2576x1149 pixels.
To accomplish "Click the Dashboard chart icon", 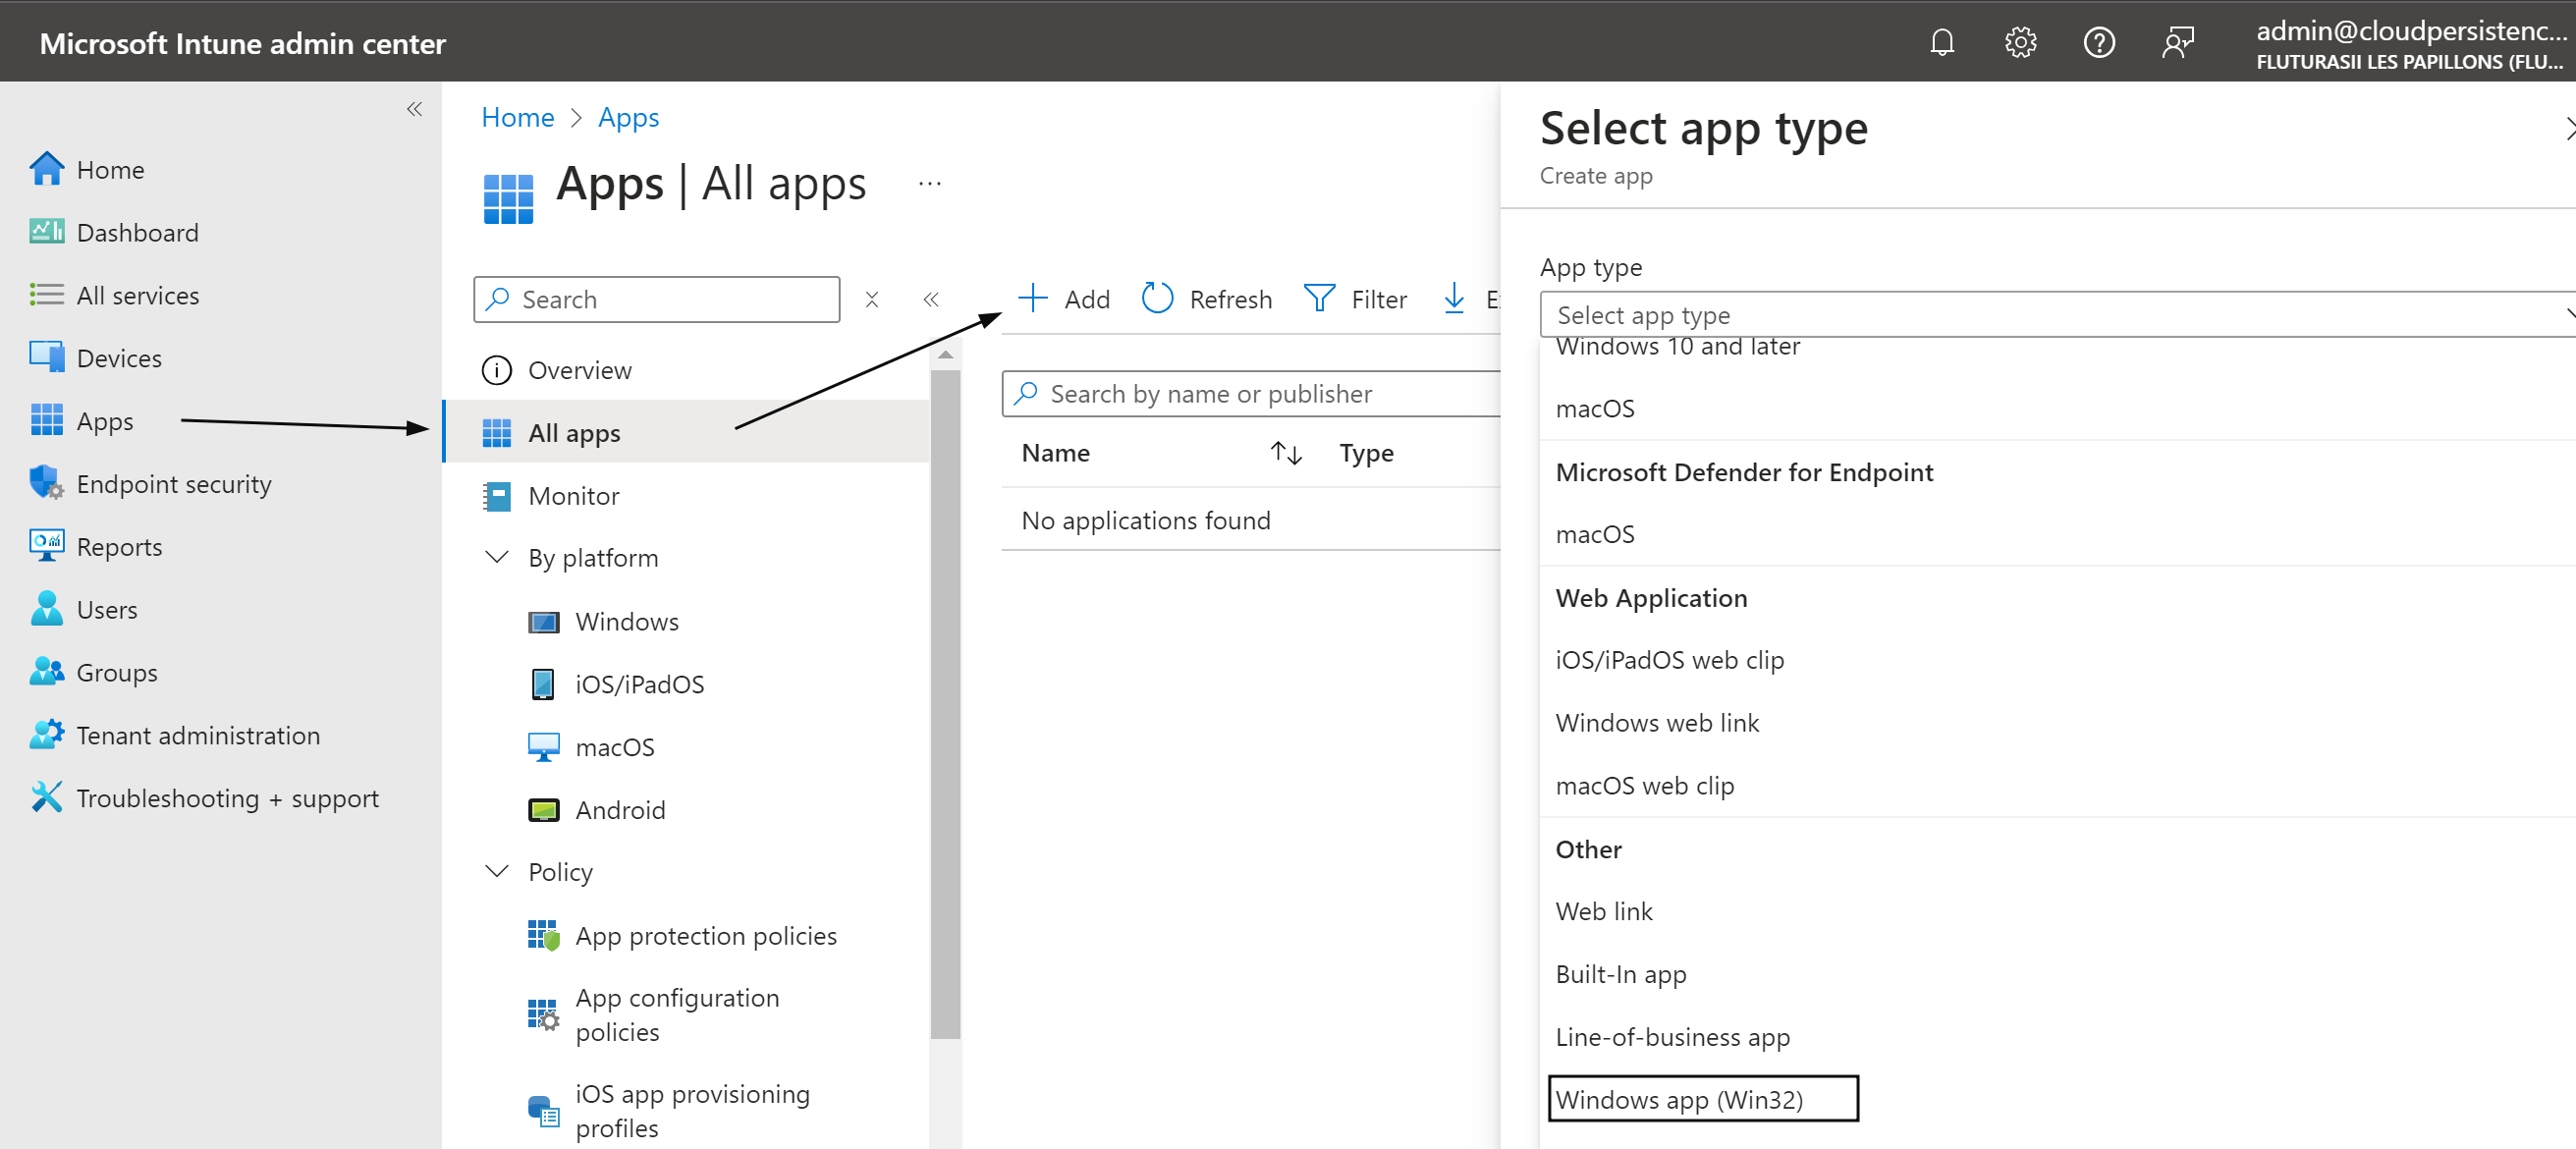I will 47,232.
